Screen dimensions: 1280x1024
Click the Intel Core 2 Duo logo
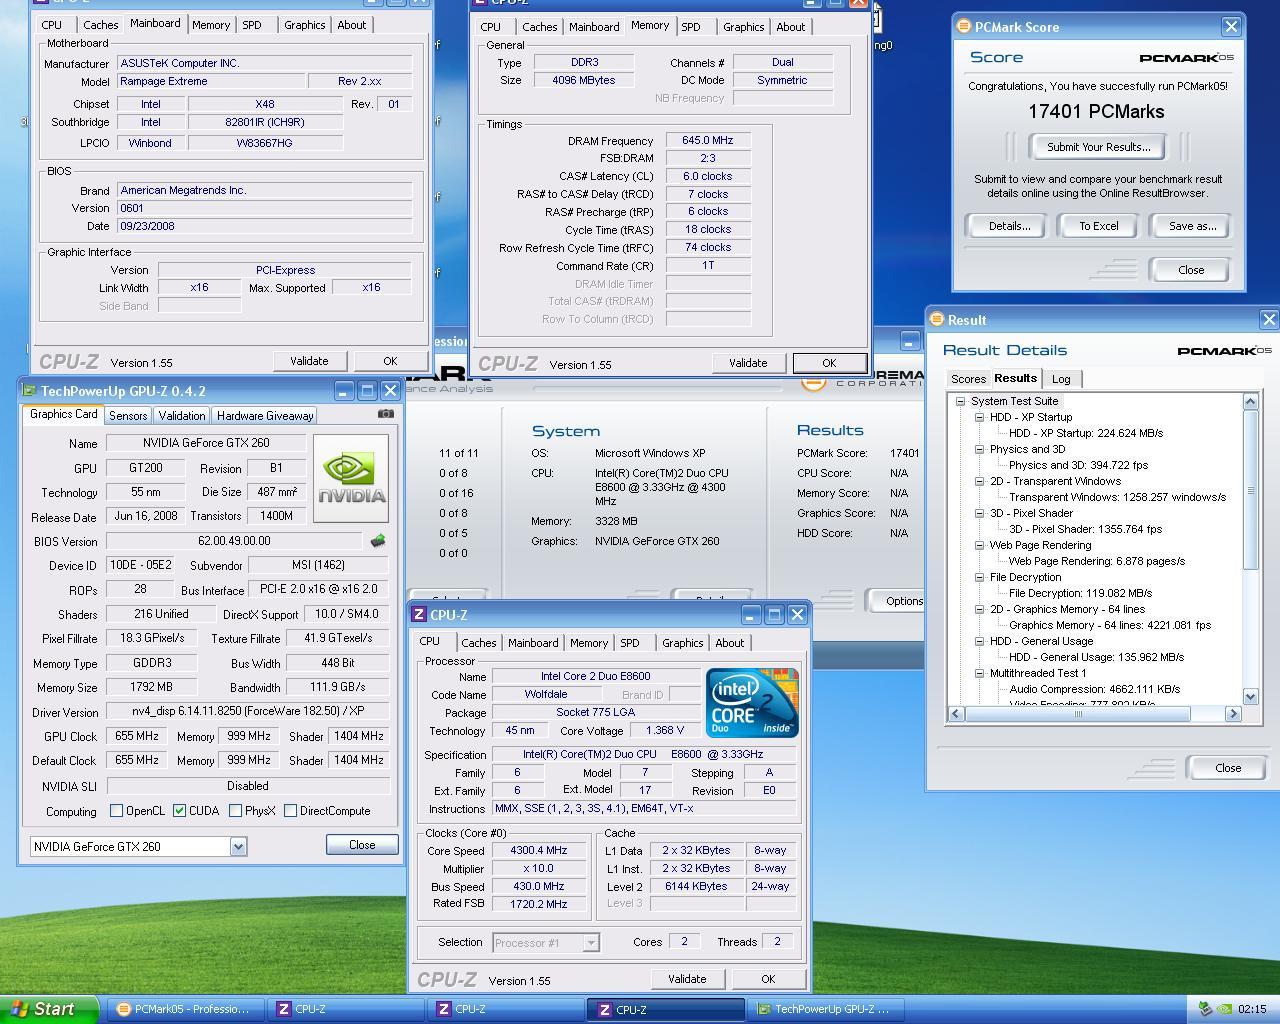coord(752,703)
